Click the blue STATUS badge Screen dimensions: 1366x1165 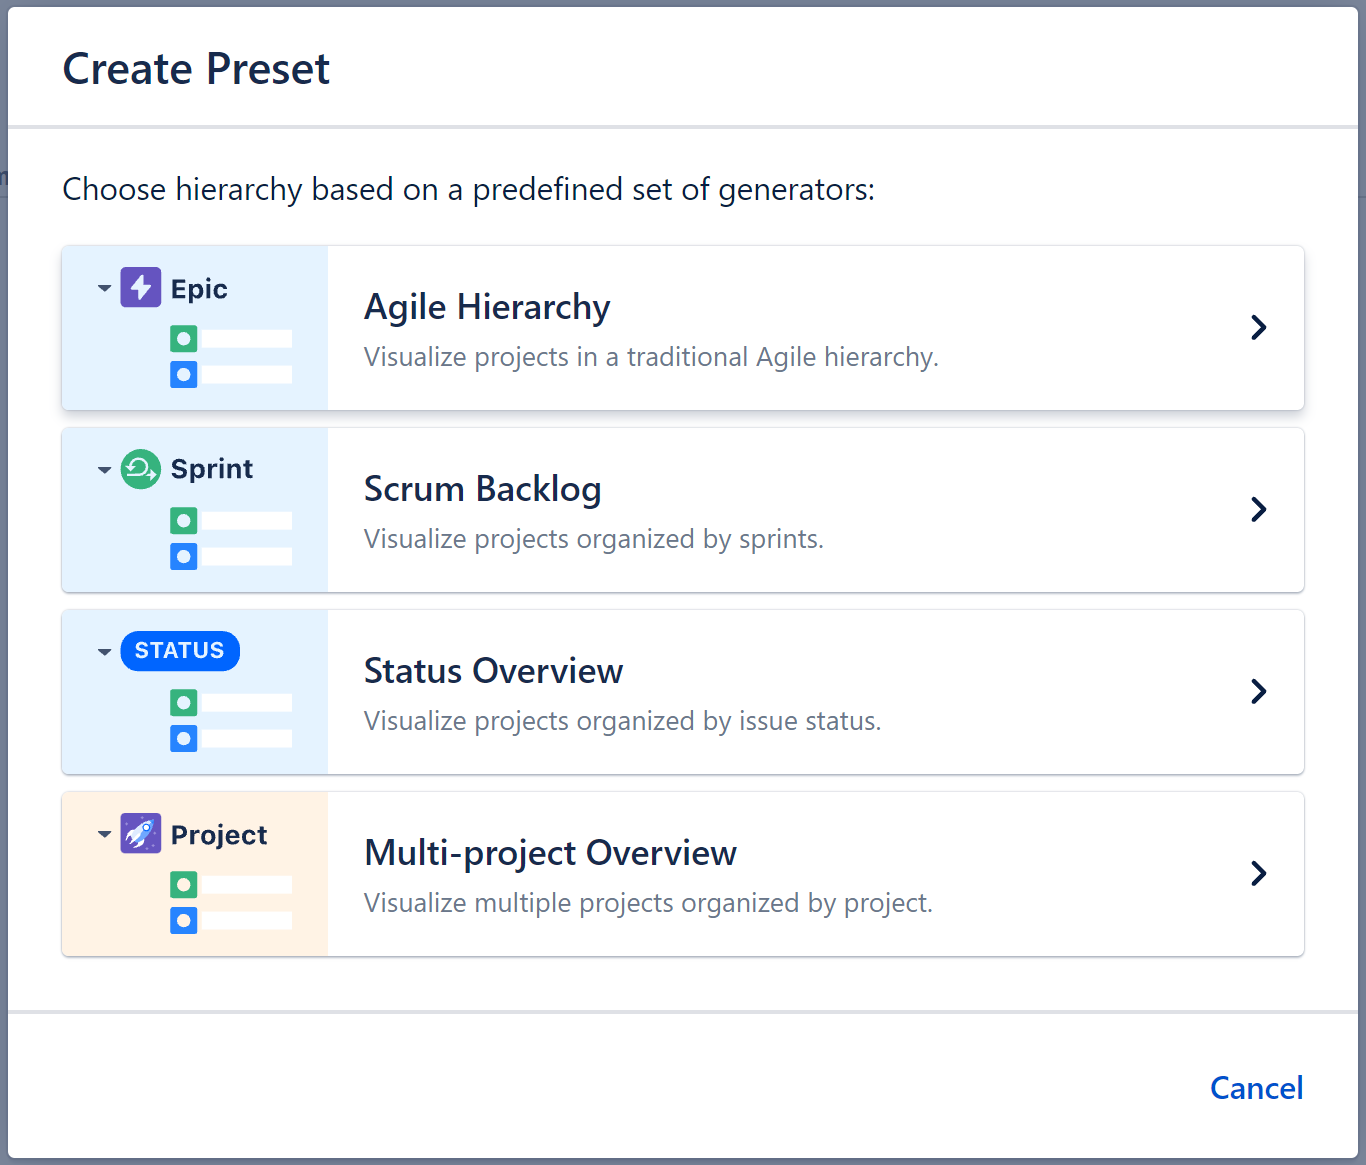(180, 651)
